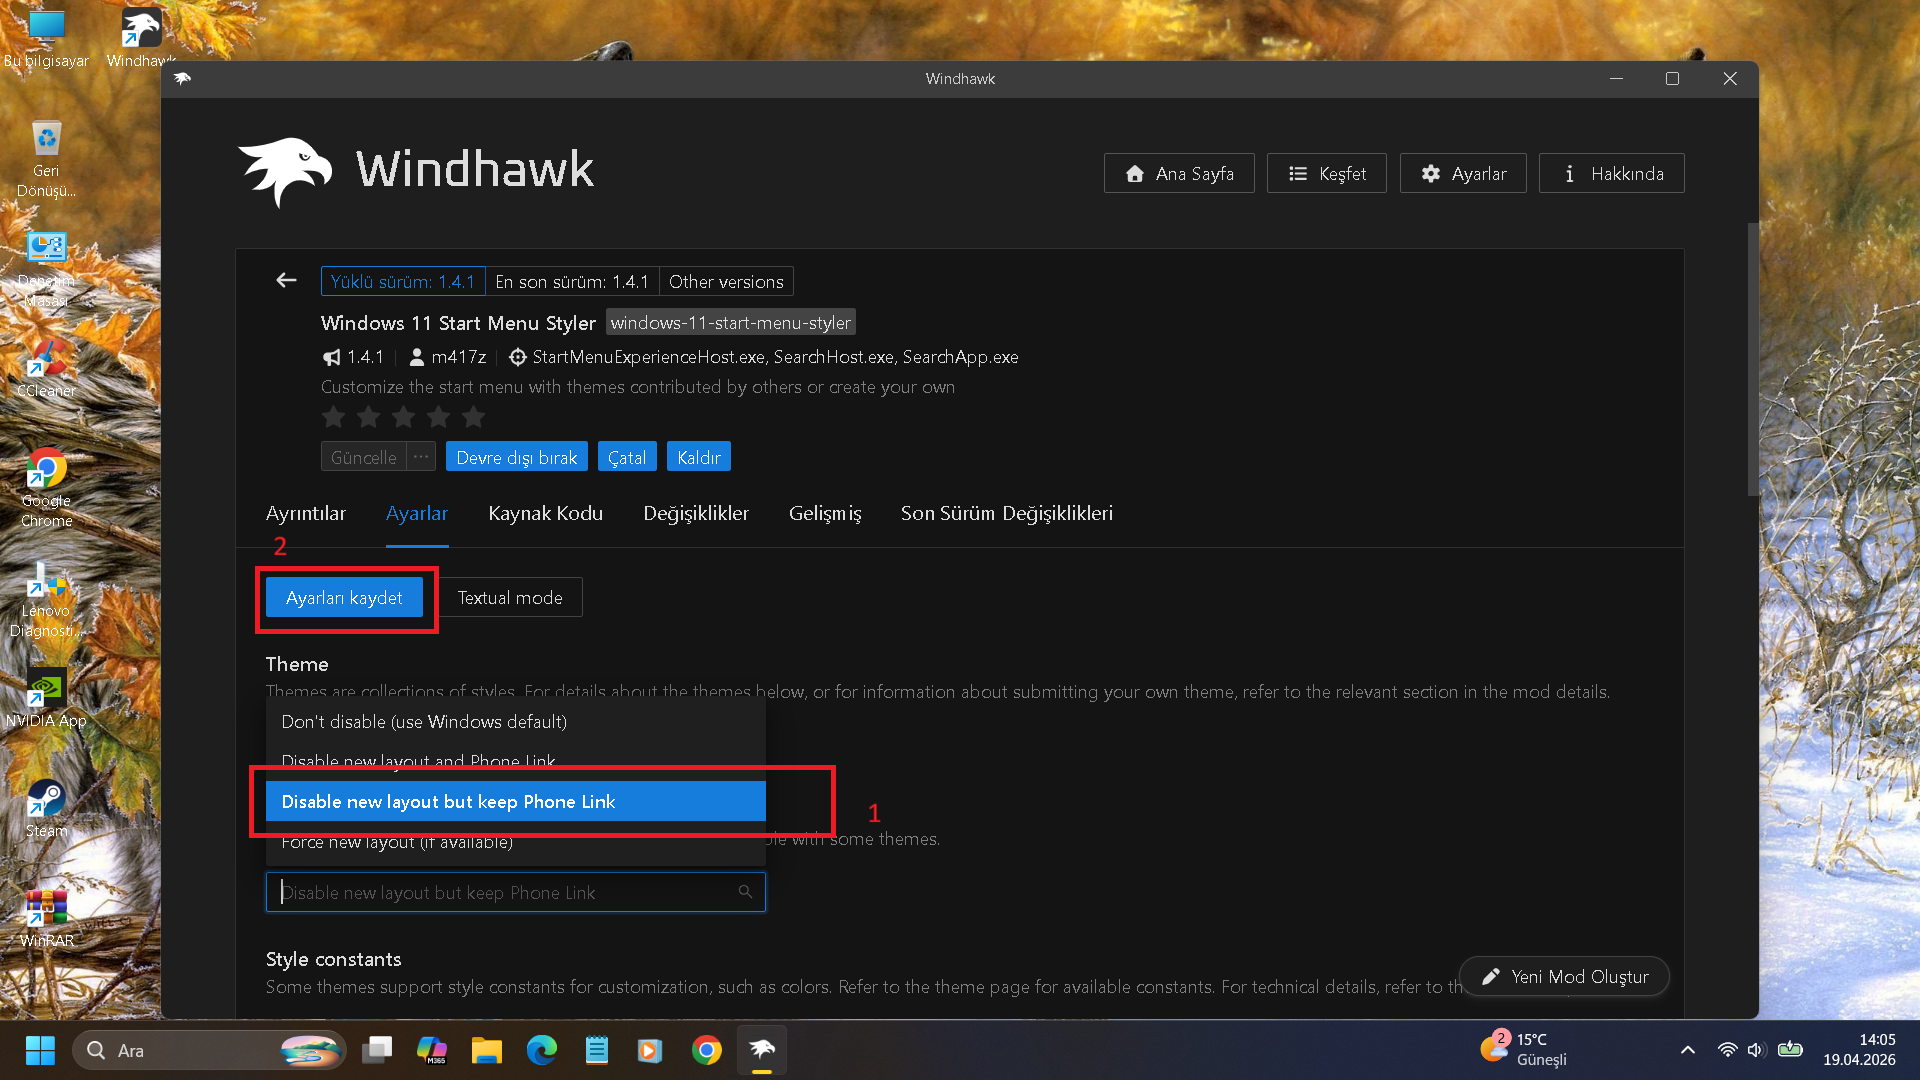Click the Yeni Mod Oluştur button
Viewport: 1920px width, 1080px height.
click(1565, 976)
